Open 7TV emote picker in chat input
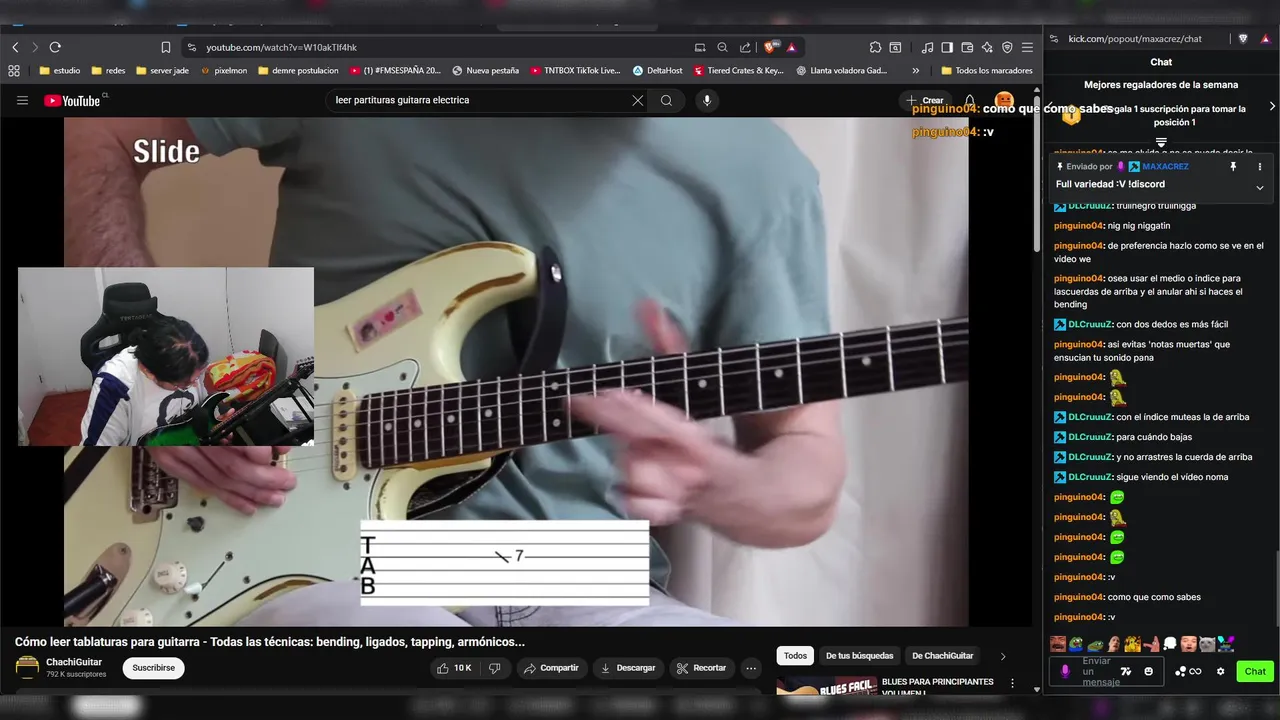Viewport: 1280px width, 720px height. [x=1126, y=671]
